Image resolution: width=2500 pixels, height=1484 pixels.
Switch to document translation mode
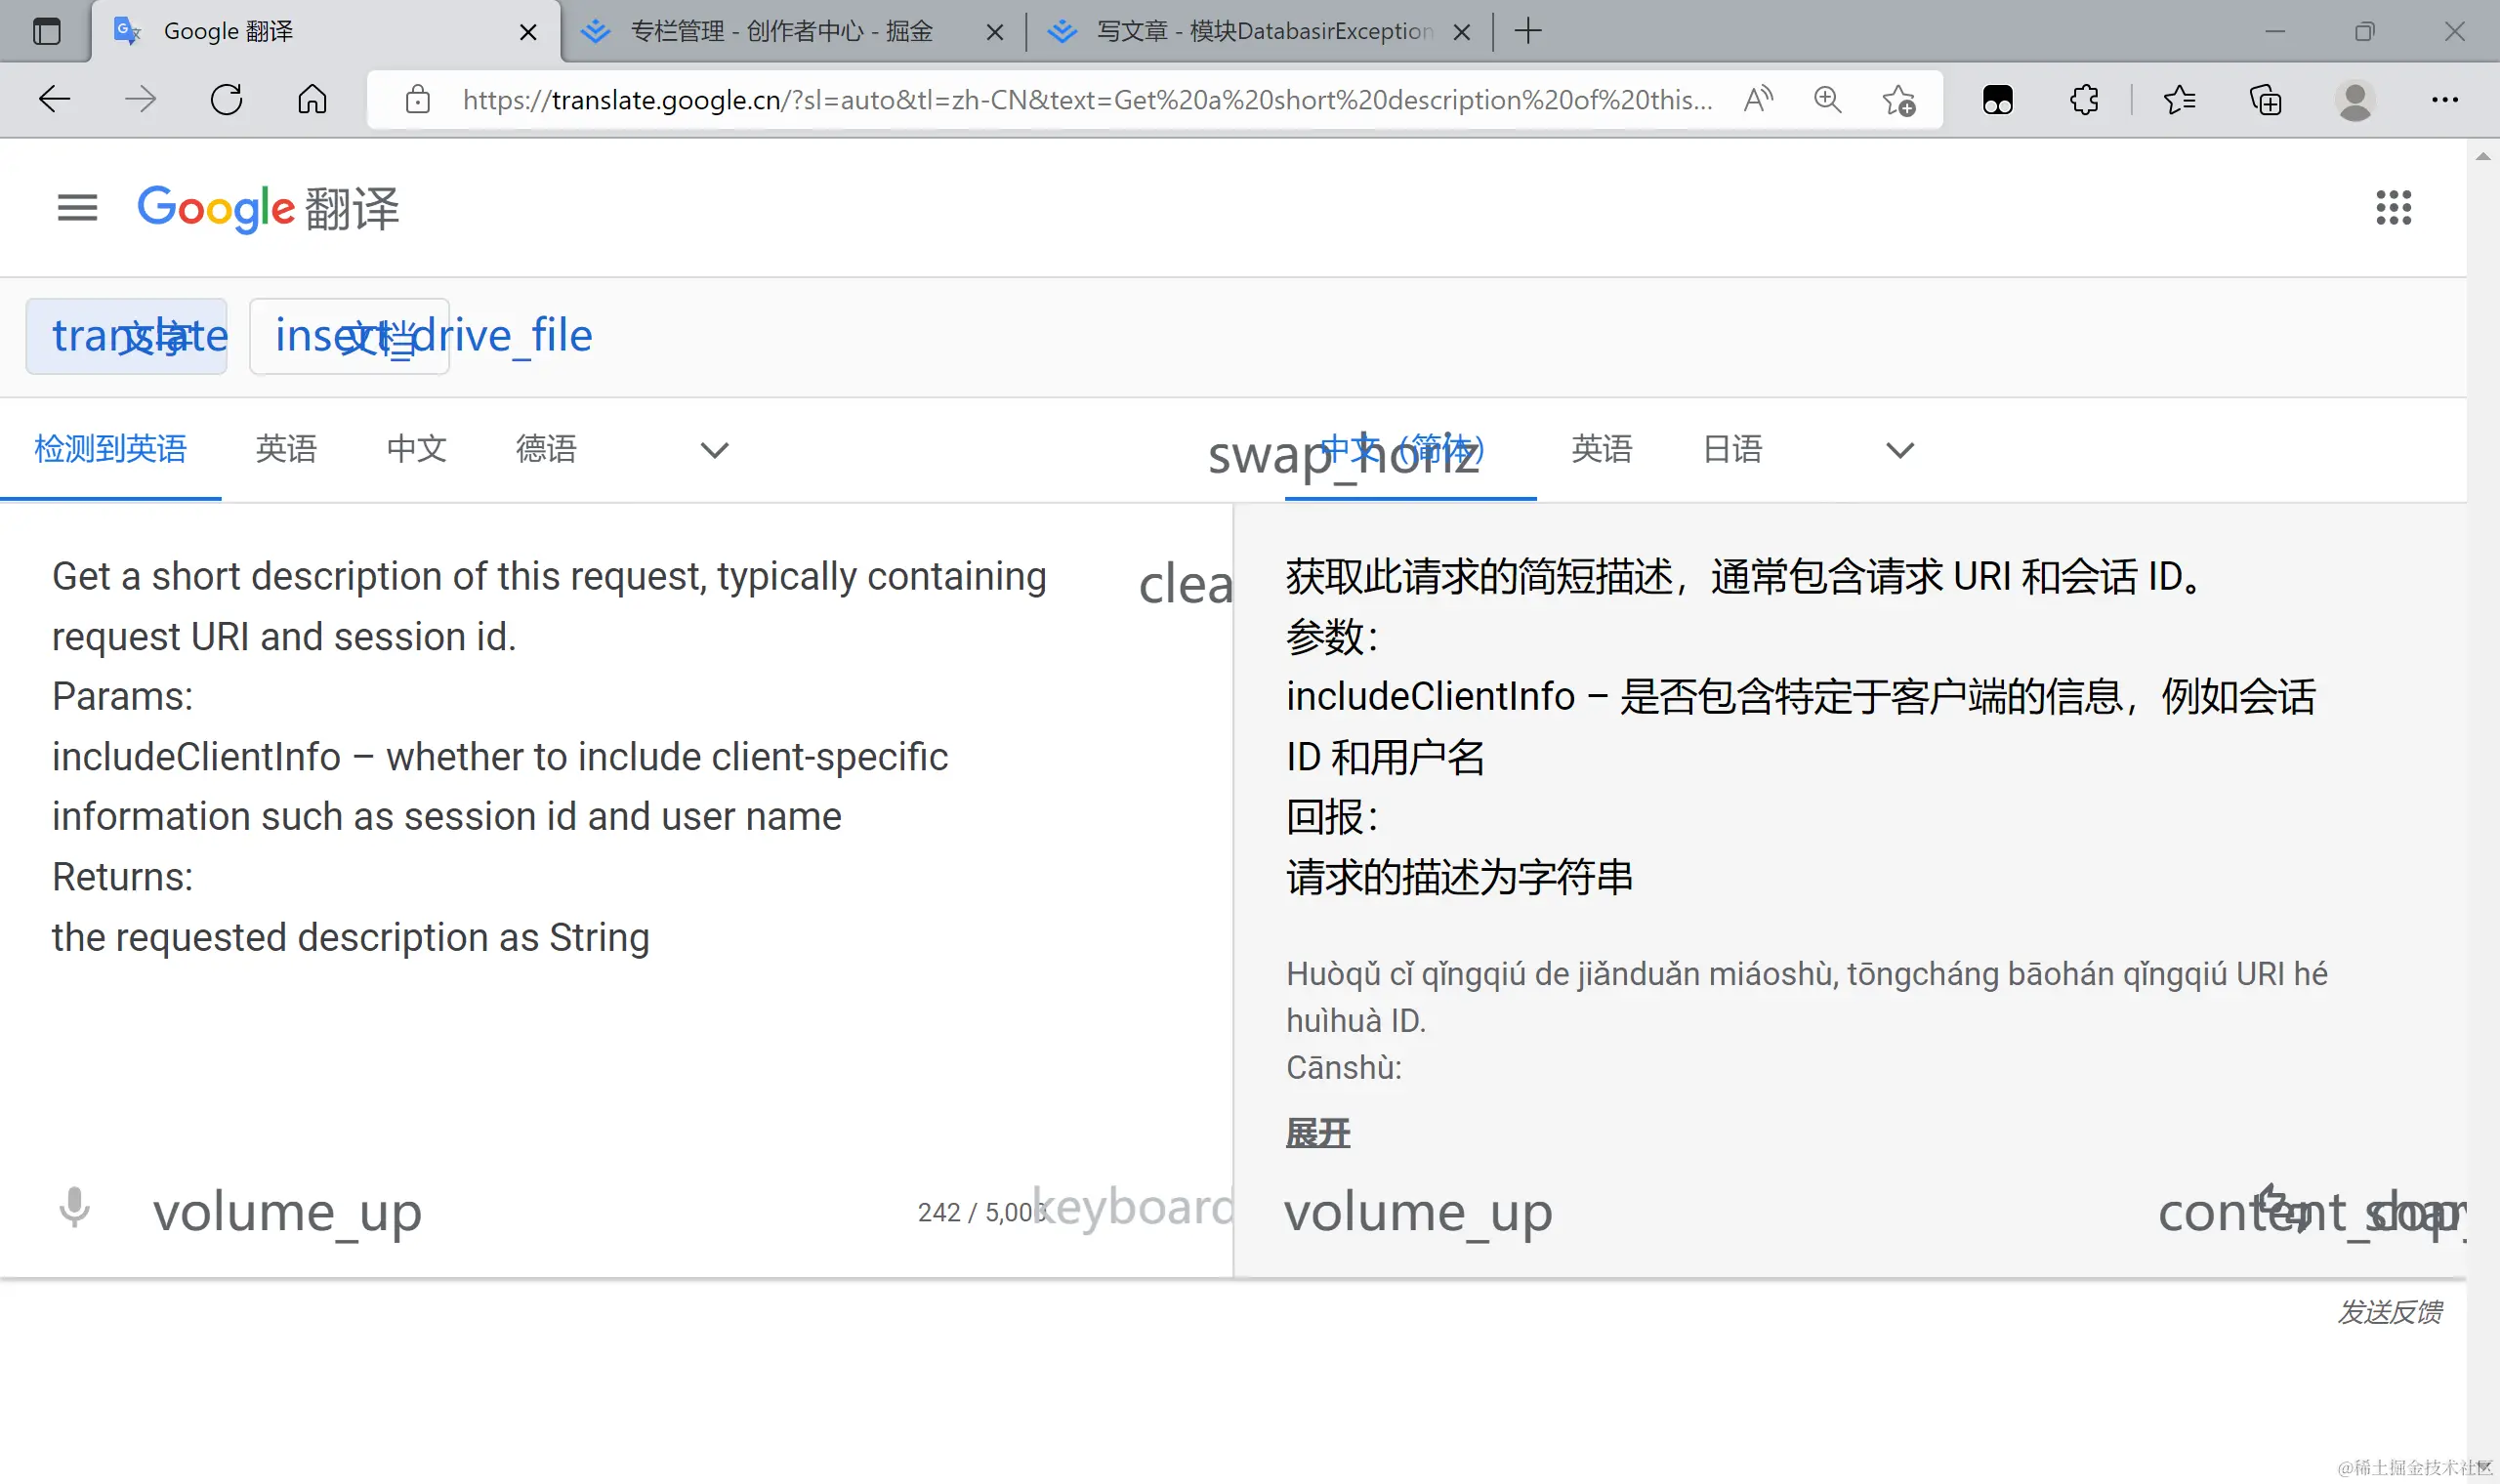pyautogui.click(x=349, y=336)
